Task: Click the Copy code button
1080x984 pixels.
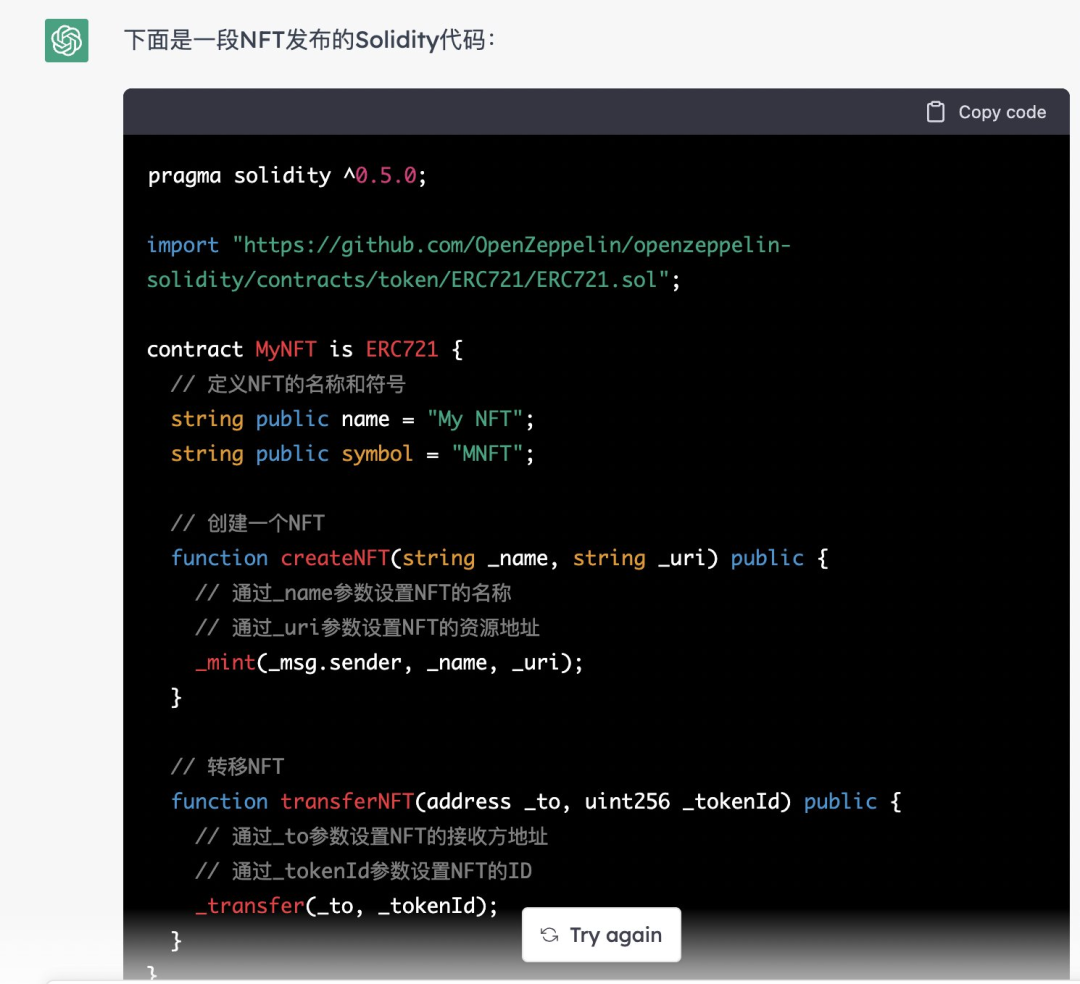Action: point(986,112)
